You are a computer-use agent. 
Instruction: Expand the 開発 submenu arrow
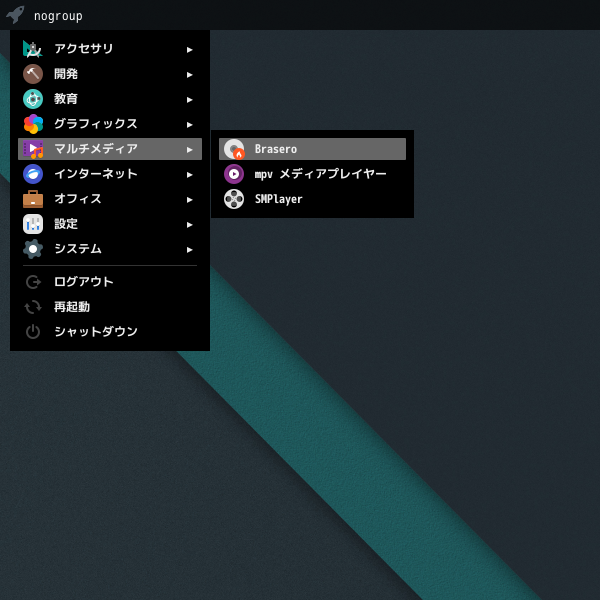189,75
